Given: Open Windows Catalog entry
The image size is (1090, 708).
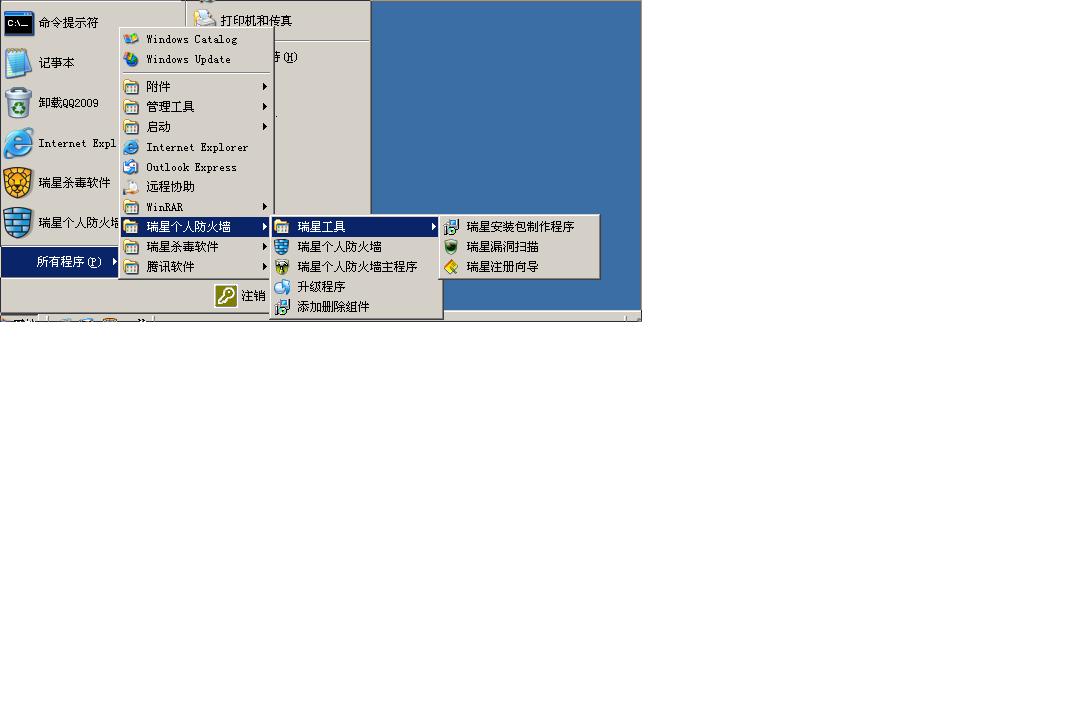Looking at the screenshot, I should tap(196, 39).
